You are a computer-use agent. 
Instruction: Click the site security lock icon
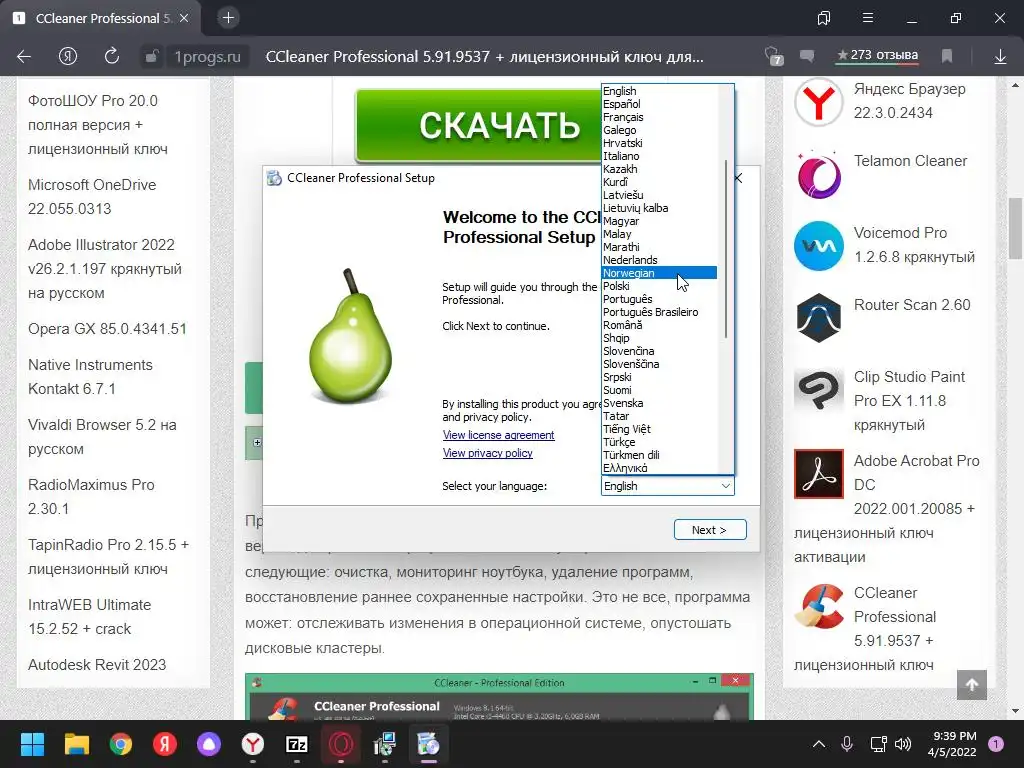(x=151, y=57)
